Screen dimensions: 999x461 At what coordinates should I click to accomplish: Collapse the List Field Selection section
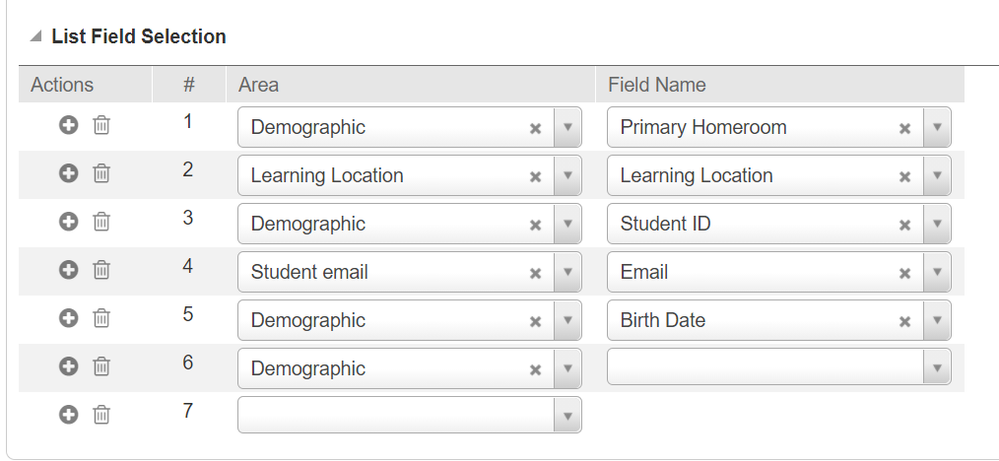pyautogui.click(x=36, y=37)
